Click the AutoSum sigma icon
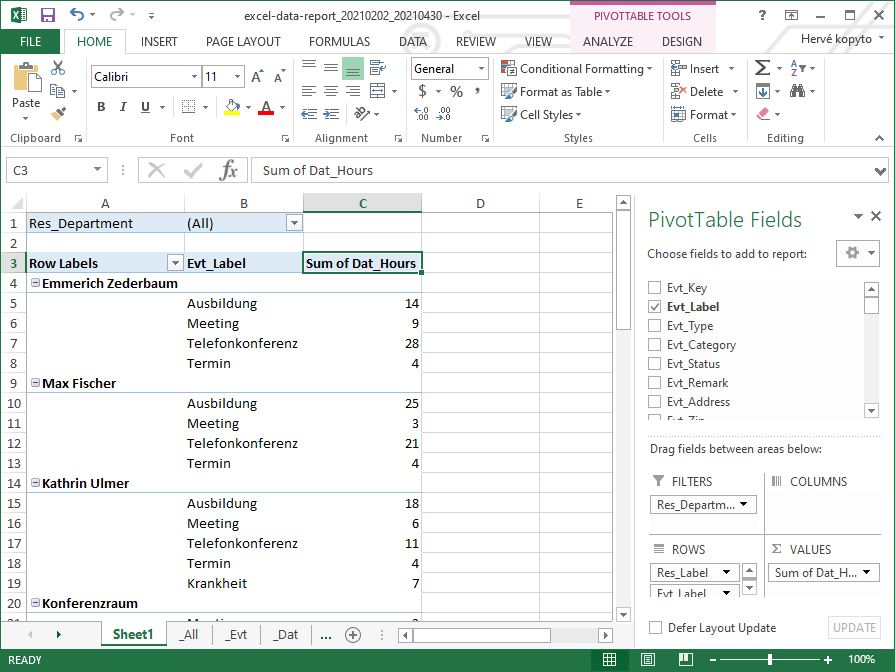 [763, 68]
